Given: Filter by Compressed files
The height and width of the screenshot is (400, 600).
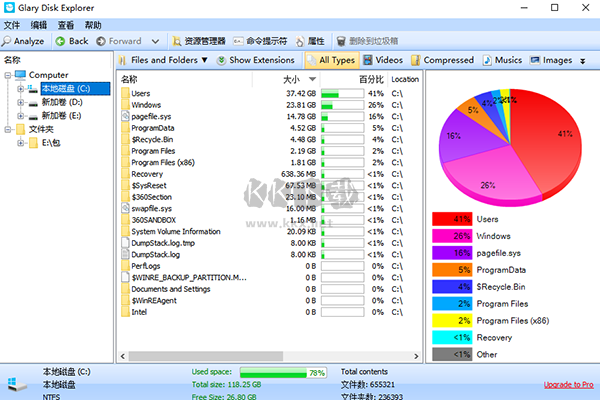Looking at the screenshot, I should [x=441, y=60].
